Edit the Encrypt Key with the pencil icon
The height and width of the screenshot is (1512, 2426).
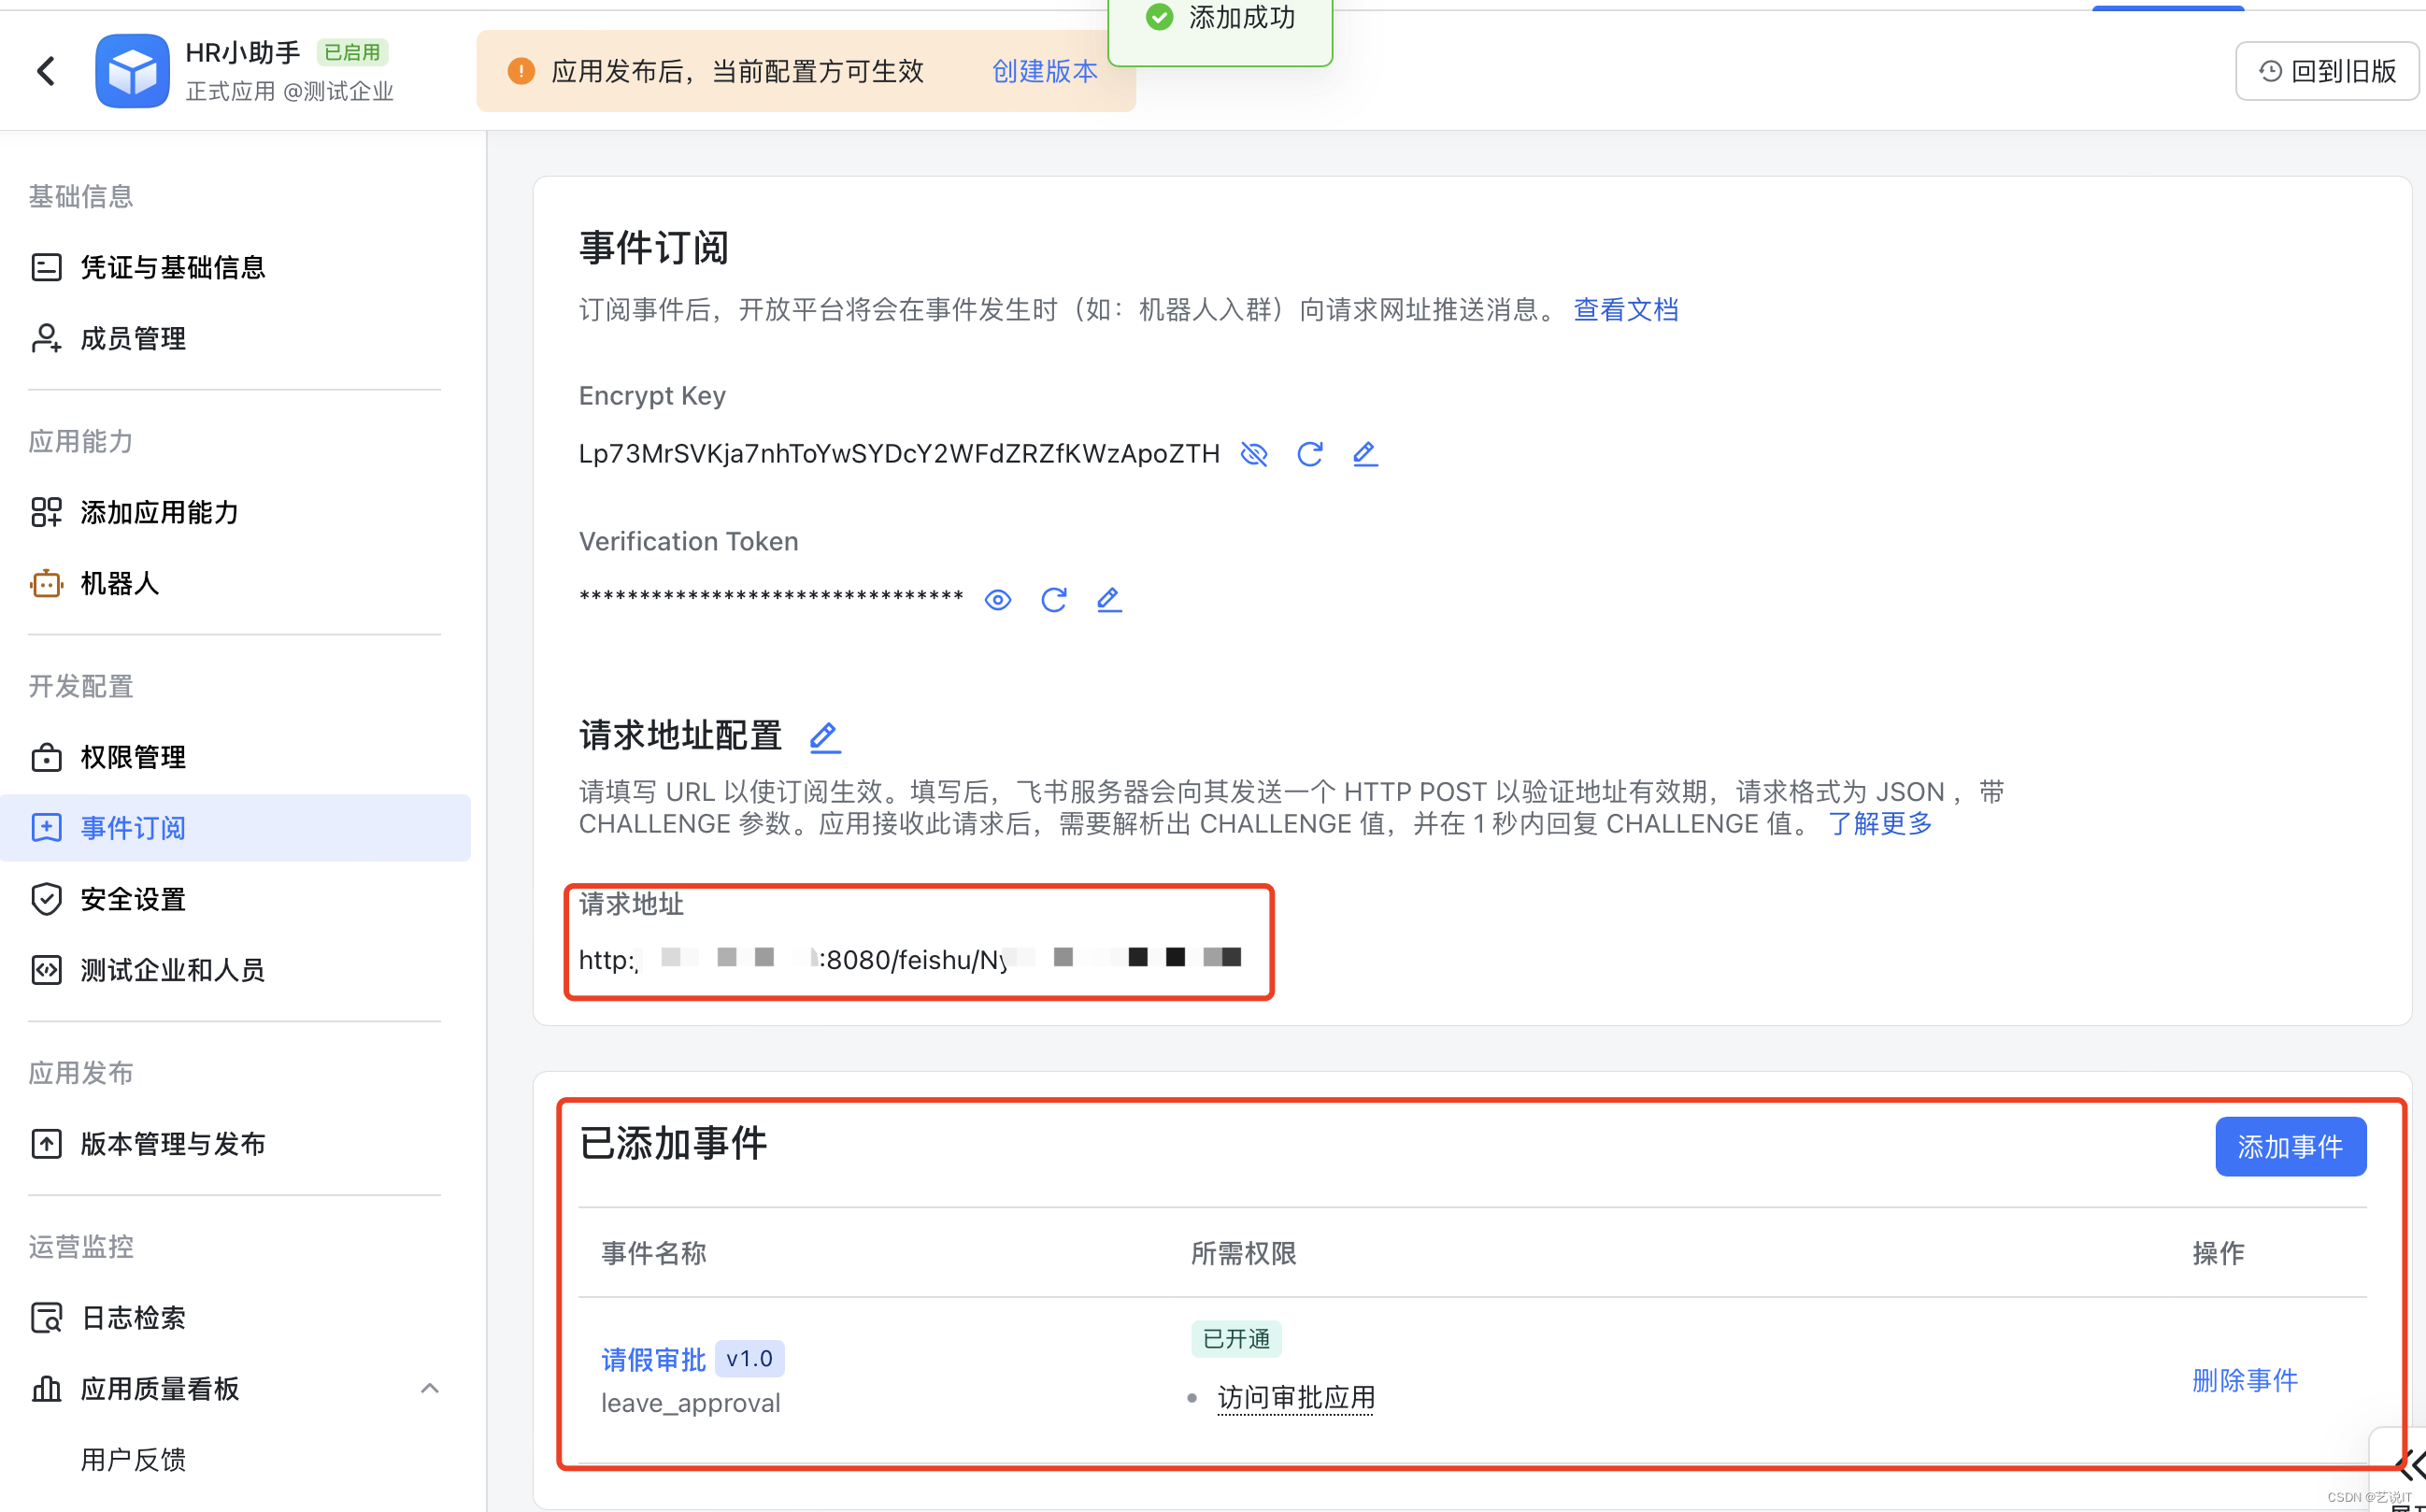coord(1365,454)
